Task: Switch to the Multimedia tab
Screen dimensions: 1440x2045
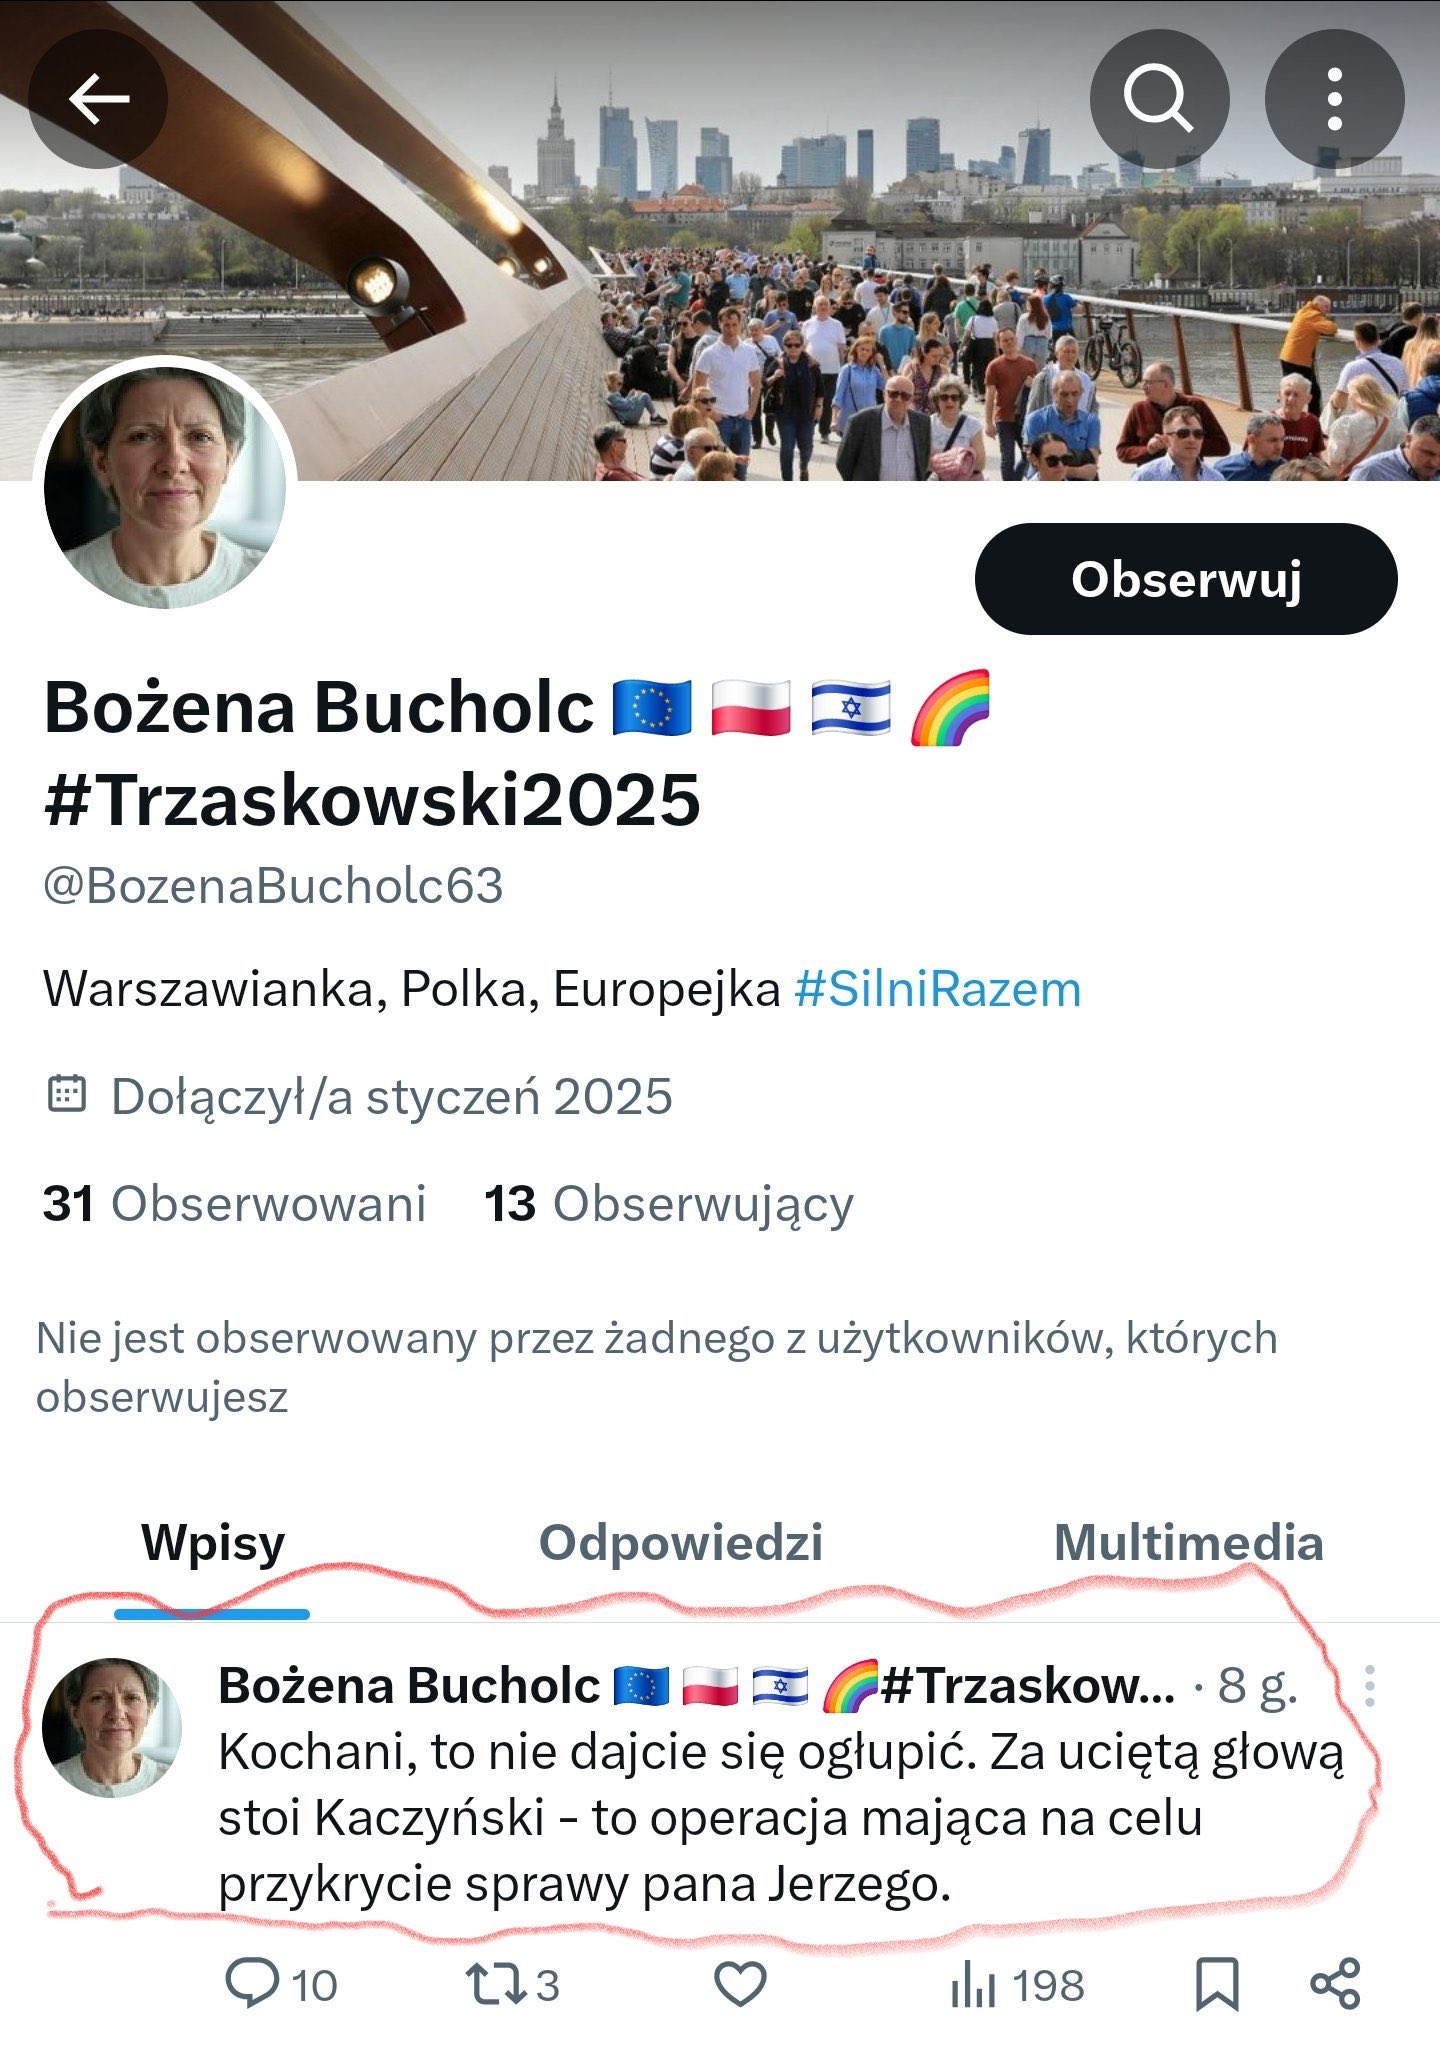Action: tap(1188, 1543)
